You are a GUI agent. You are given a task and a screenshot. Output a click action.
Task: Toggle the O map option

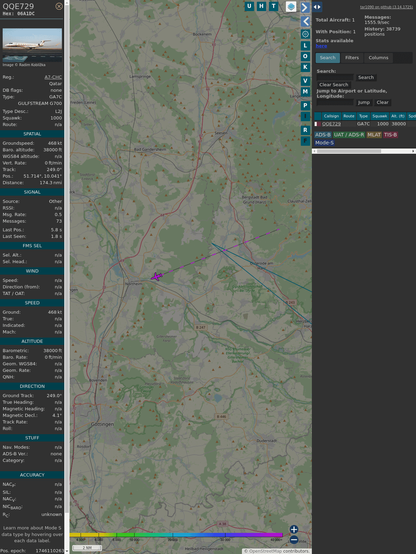(305, 56)
